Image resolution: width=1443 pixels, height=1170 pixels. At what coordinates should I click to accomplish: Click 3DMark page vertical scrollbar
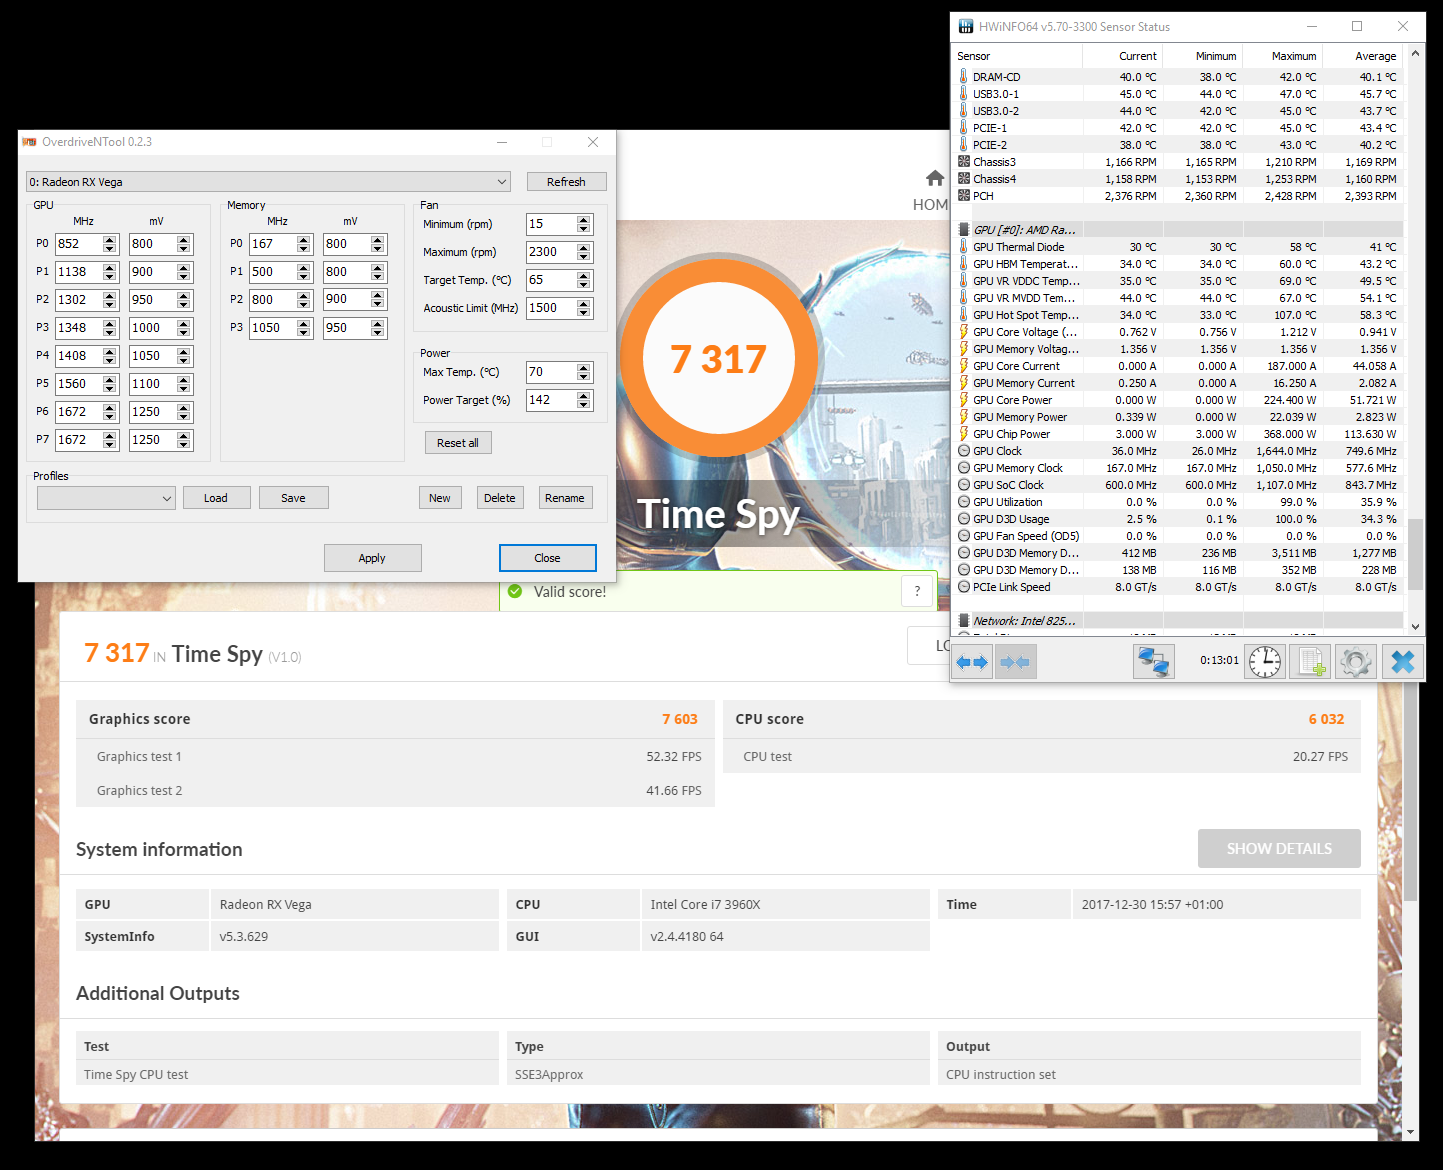1411,790
